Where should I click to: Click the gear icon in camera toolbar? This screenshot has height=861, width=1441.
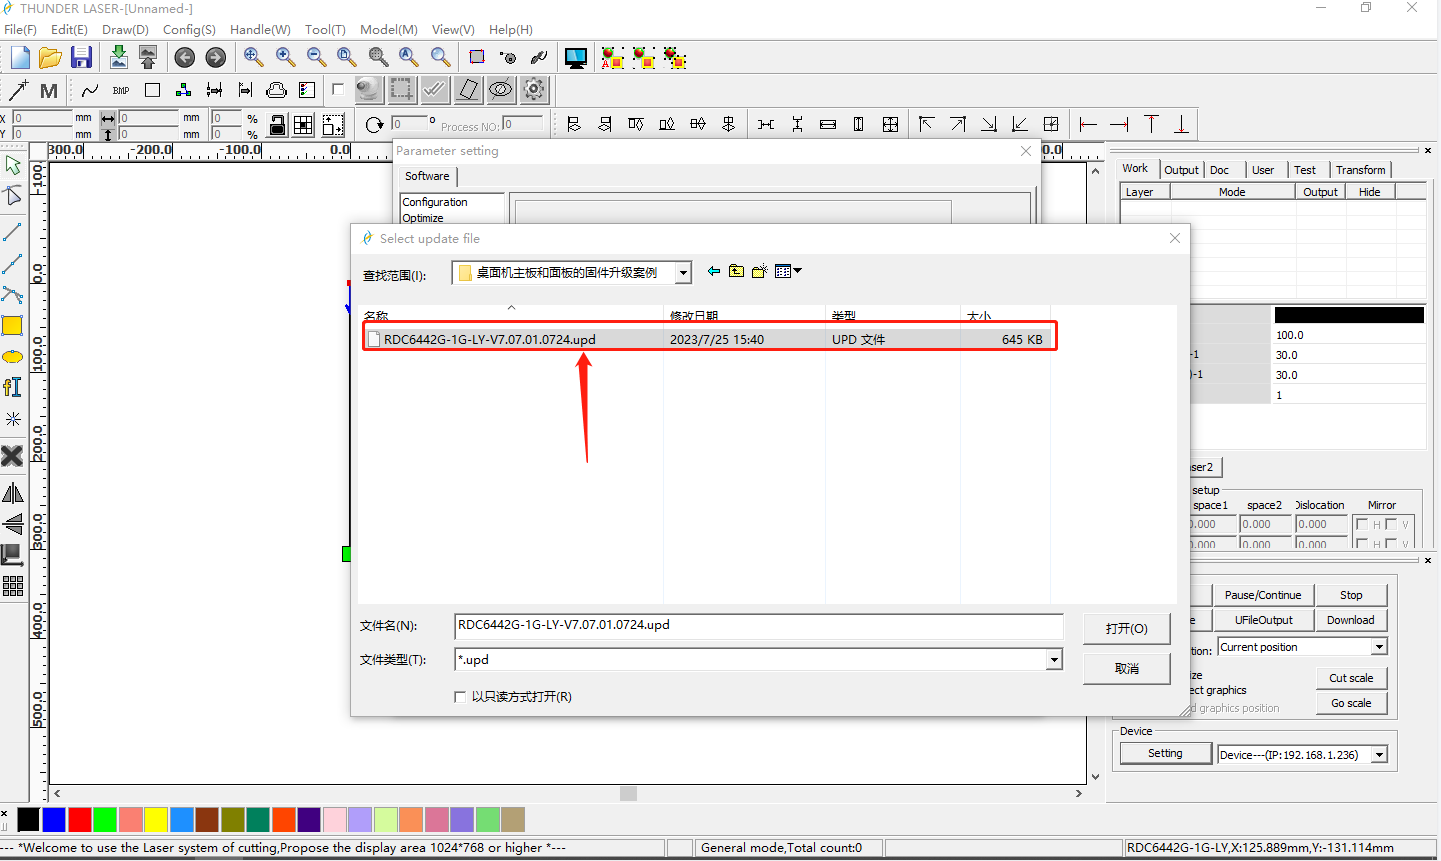535,90
